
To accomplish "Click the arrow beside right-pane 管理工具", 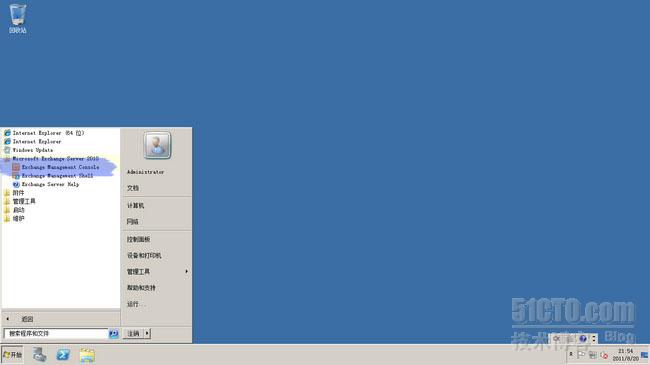I will [187, 271].
